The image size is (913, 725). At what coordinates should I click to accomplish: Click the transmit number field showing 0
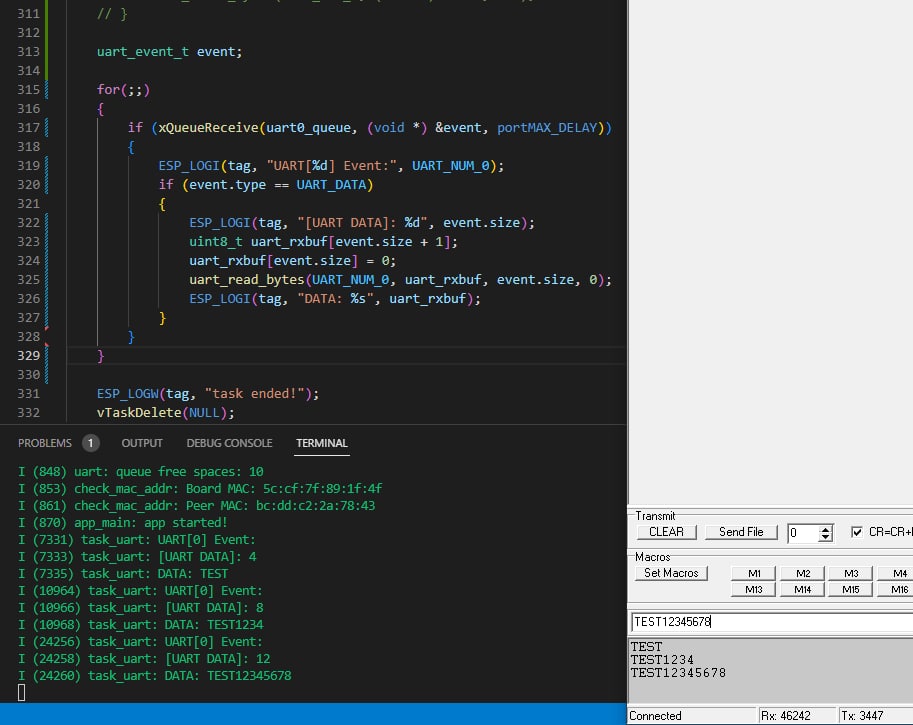[x=802, y=533]
